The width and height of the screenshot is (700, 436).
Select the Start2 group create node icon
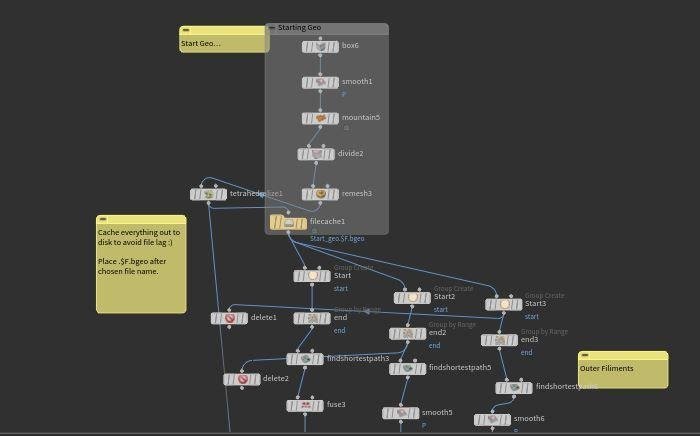coord(412,297)
